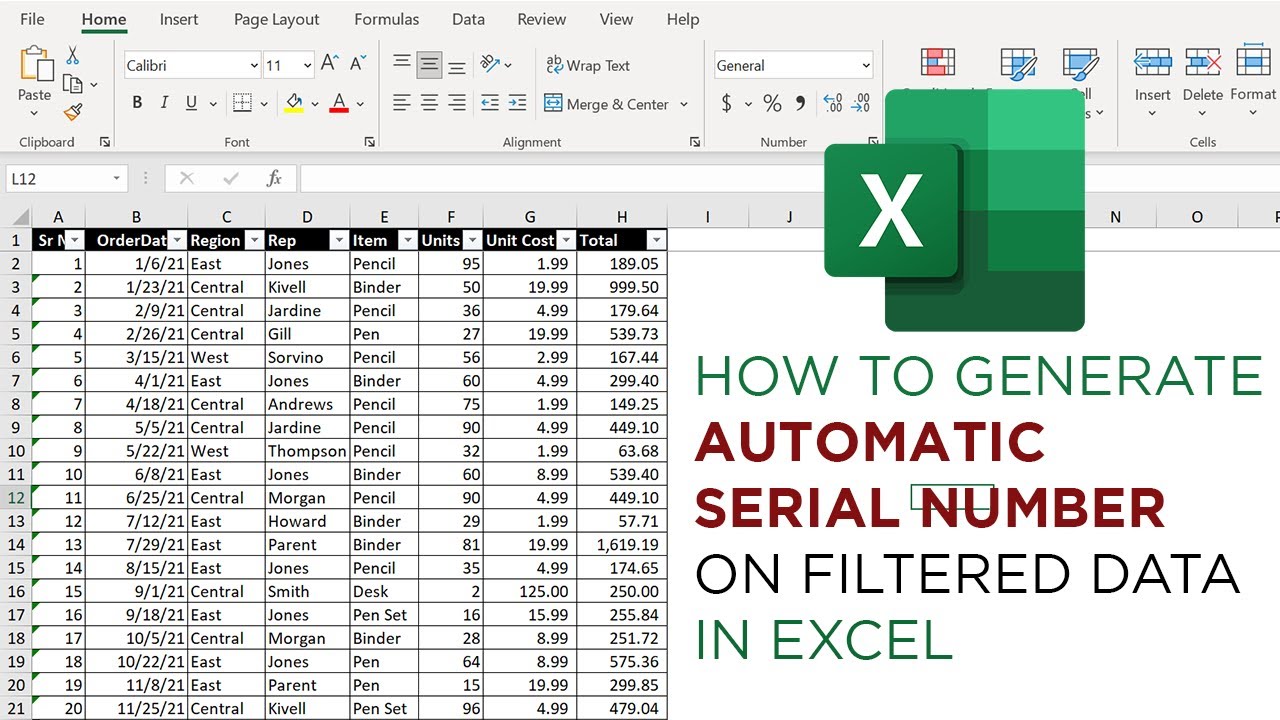Click the Delete cells icon
Viewport: 1280px width, 720px height.
1203,63
